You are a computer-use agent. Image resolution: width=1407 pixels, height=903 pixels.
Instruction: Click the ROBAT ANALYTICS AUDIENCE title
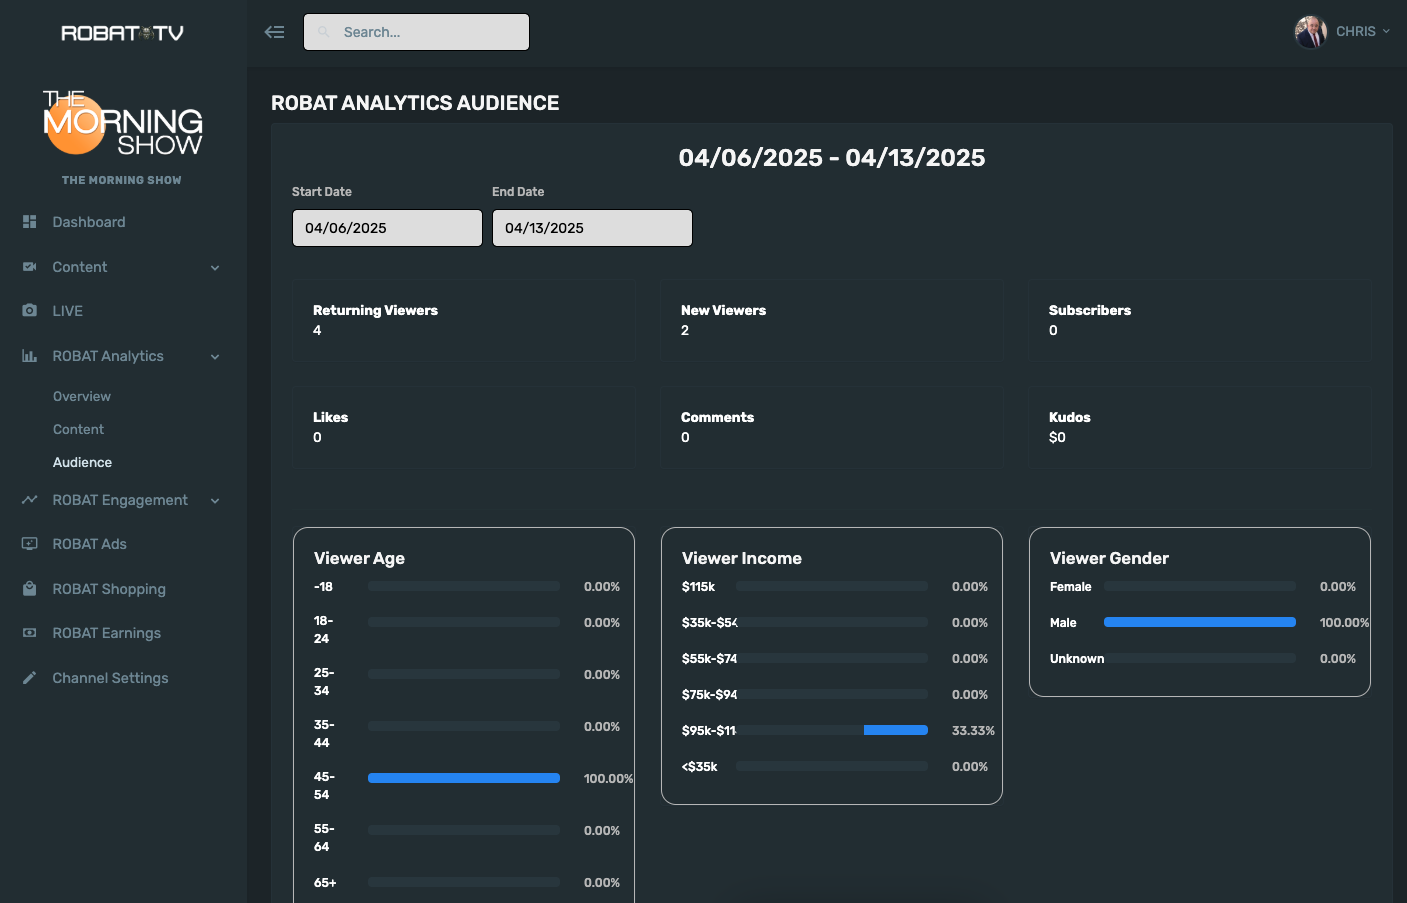(x=415, y=103)
